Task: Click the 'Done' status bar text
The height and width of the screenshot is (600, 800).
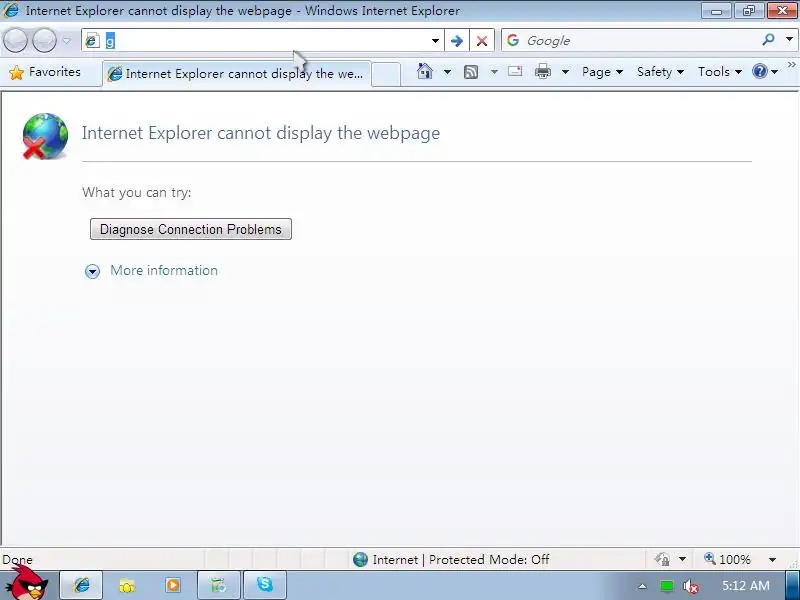Action: pos(17,560)
